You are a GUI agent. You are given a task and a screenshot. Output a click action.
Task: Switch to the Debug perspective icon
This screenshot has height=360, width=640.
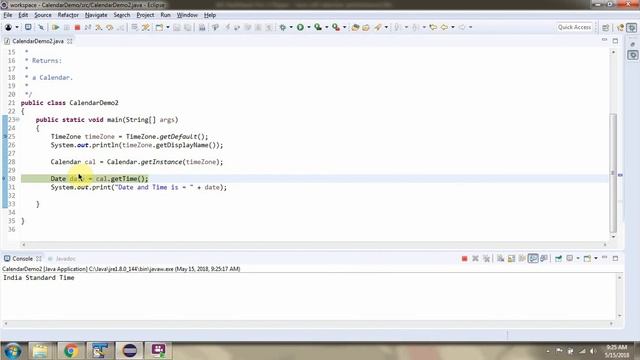pos(632,27)
